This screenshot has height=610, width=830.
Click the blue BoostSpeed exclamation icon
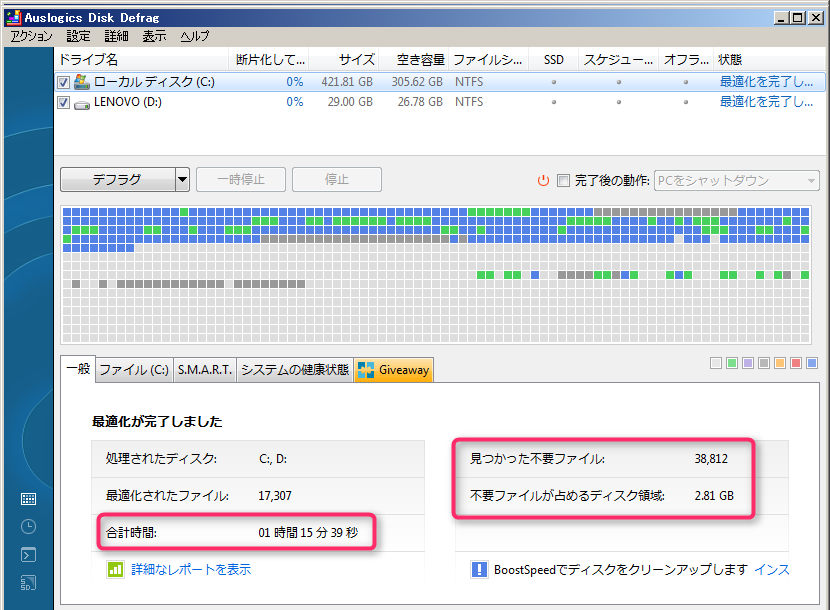479,570
